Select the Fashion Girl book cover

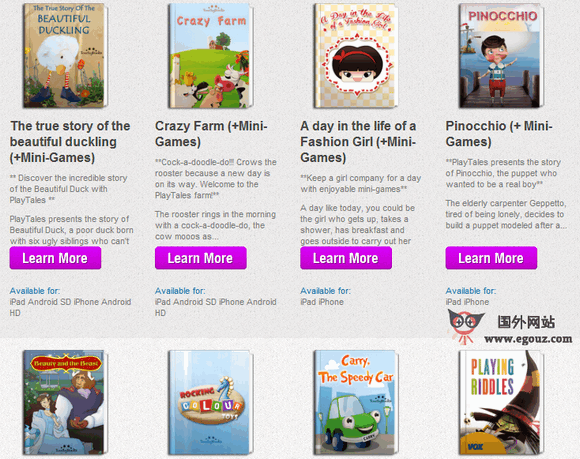click(x=355, y=55)
